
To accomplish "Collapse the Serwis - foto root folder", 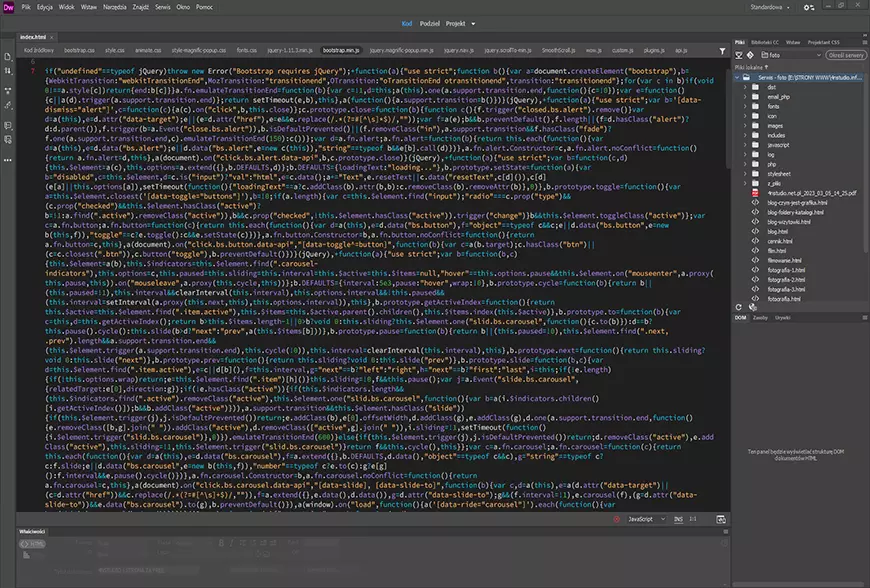I will 737,78.
